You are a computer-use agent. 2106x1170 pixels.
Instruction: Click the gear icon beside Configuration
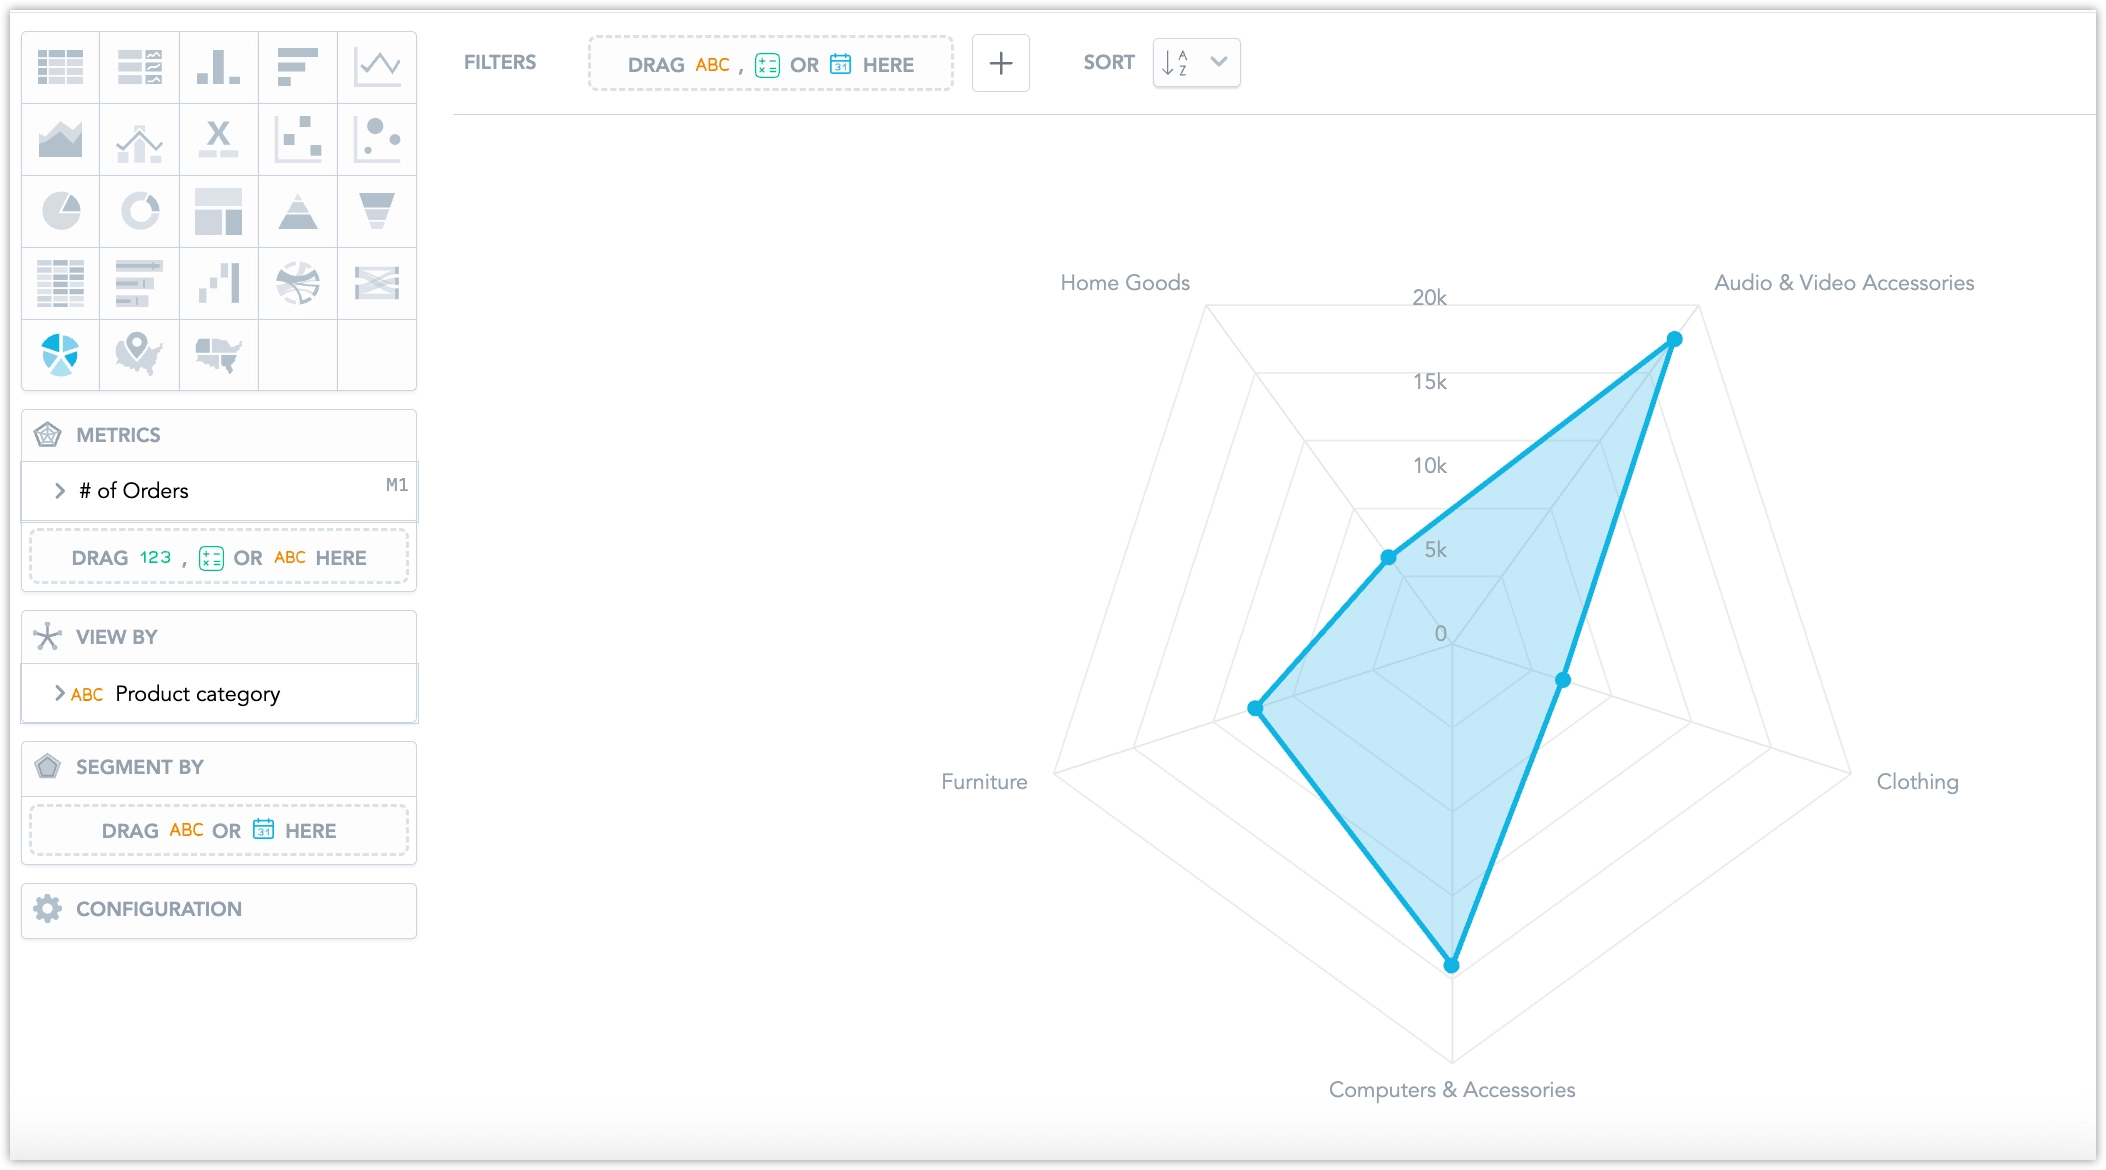pos(47,909)
